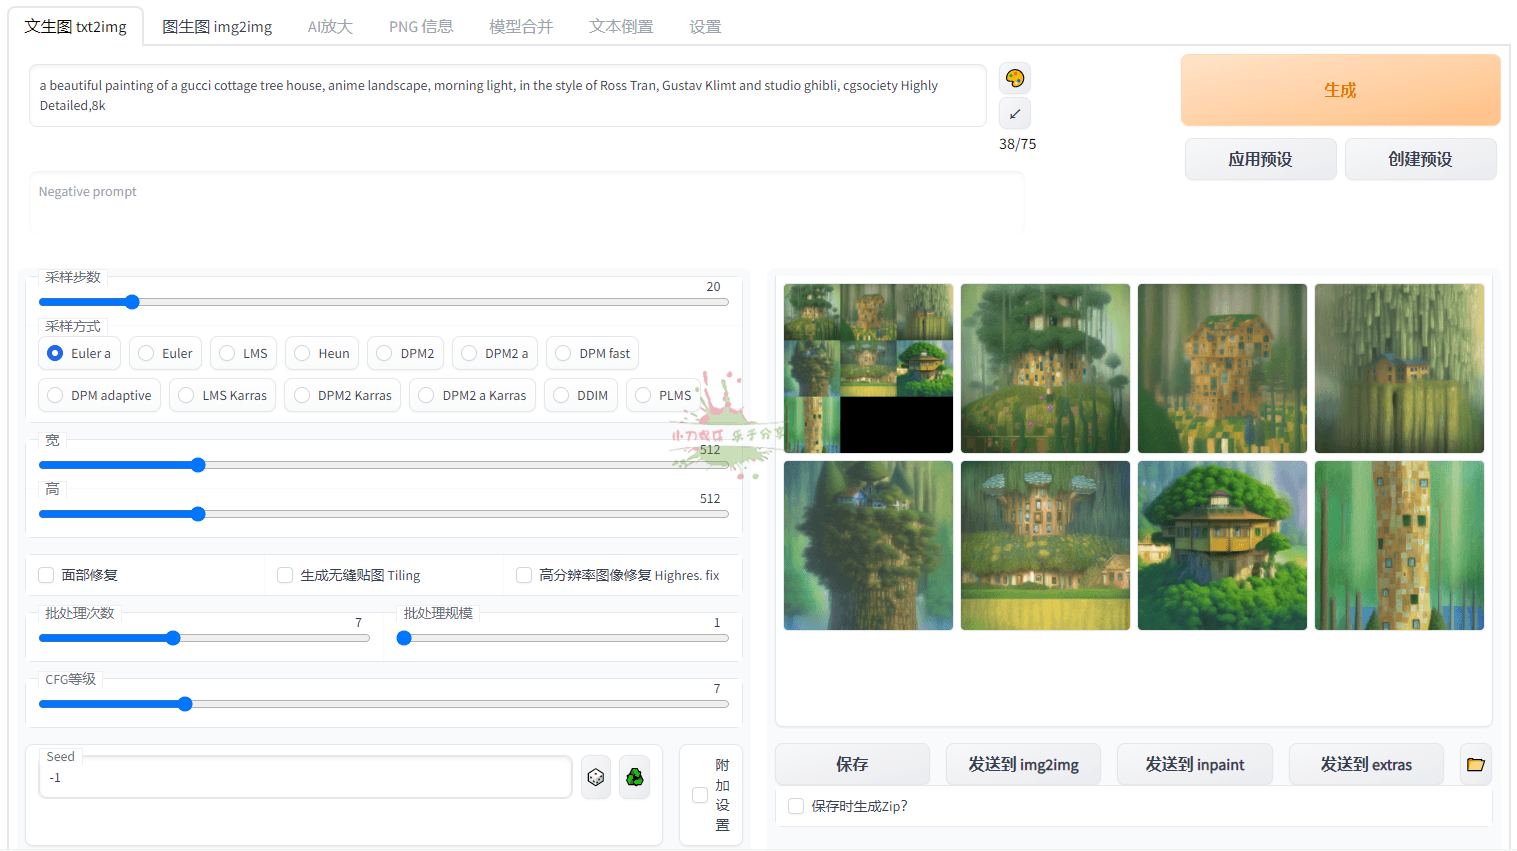Screen dimensions: 1517x851
Task: Select the grid thumbnail in the gallery
Action: pyautogui.click(x=868, y=368)
